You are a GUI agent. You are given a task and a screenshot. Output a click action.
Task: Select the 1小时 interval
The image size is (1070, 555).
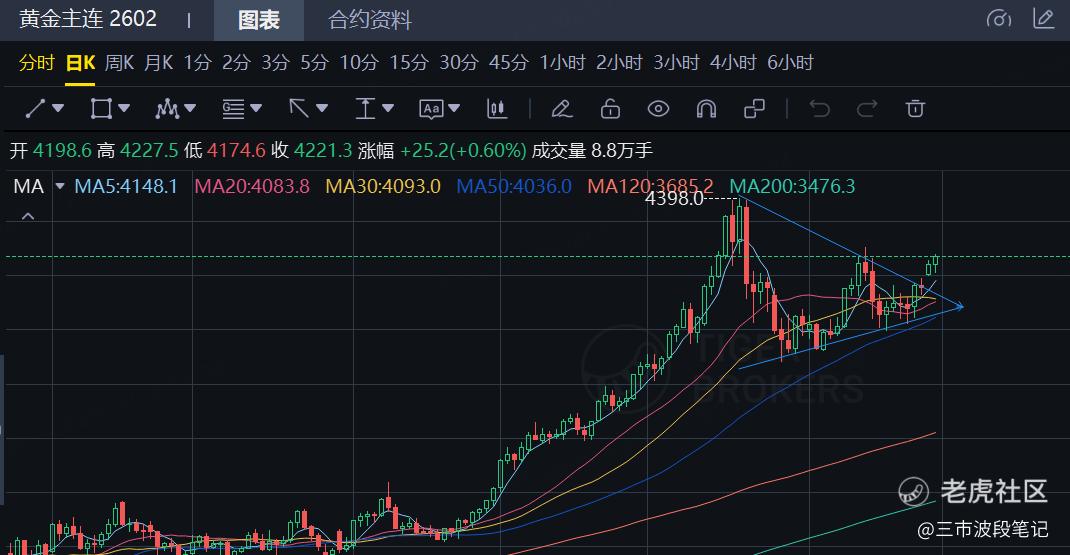[562, 63]
